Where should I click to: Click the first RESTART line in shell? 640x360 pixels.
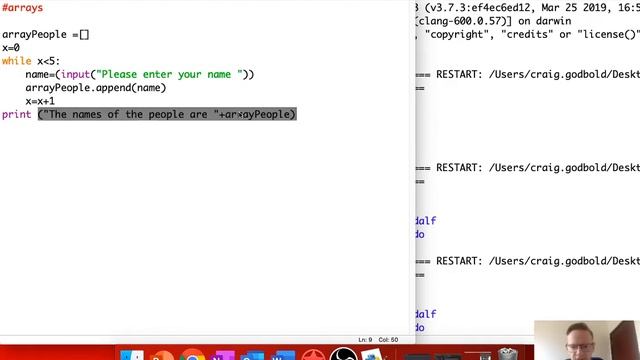(x=528, y=75)
